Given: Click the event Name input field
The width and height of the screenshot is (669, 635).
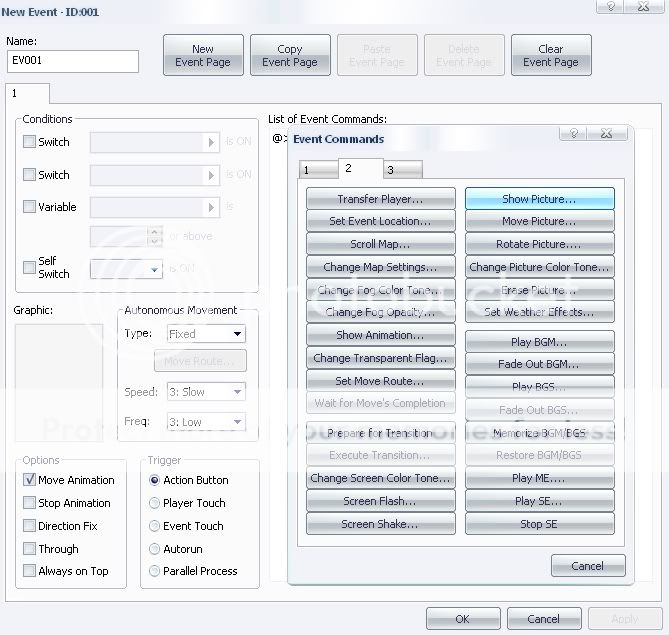Looking at the screenshot, I should [x=72, y=62].
